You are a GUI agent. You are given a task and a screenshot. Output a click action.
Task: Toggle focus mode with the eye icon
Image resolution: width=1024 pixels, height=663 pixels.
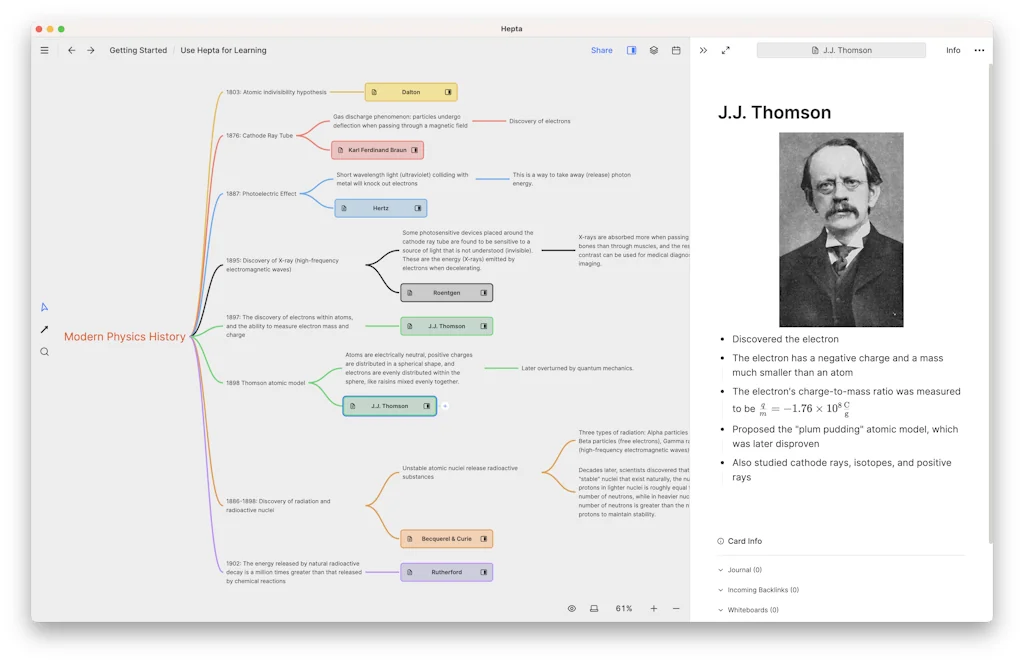click(571, 608)
